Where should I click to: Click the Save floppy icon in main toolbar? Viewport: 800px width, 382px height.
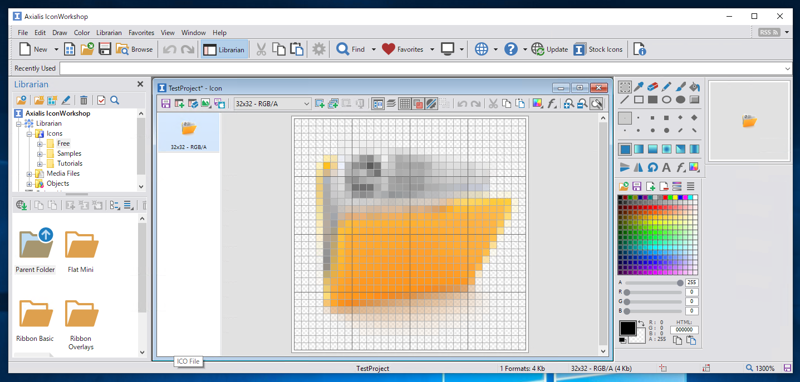(105, 49)
